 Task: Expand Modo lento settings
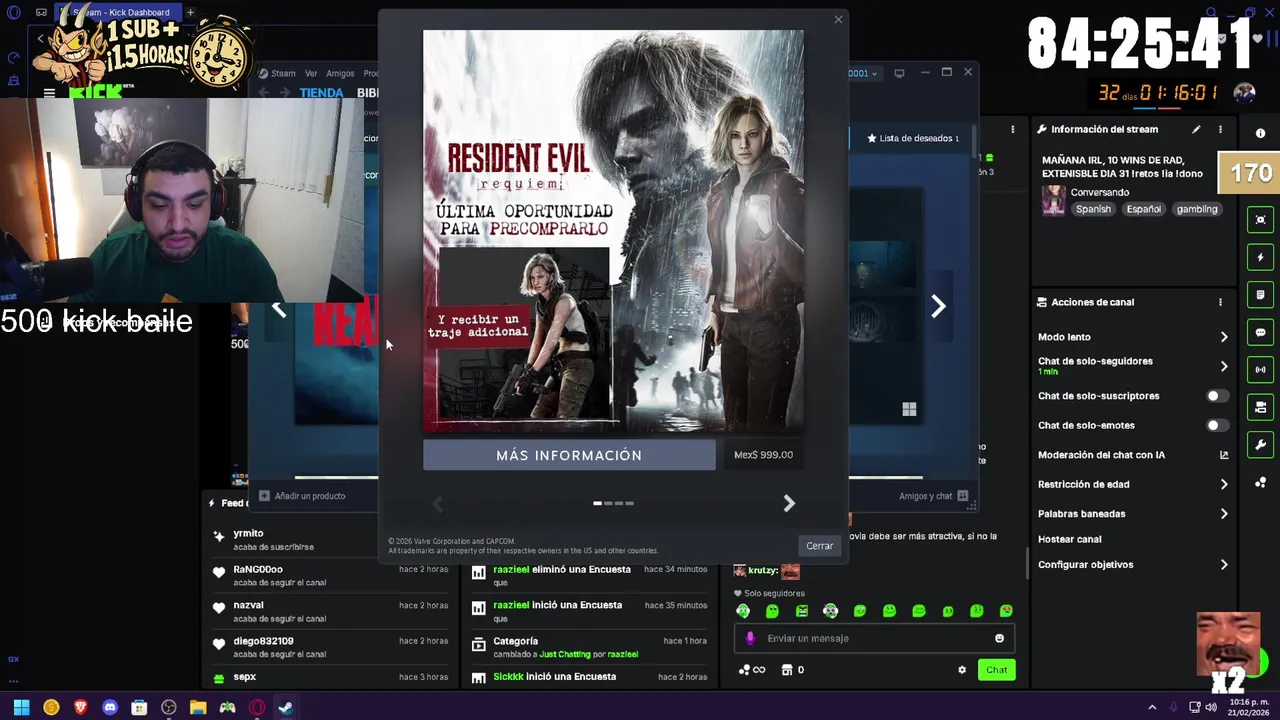click(x=1224, y=337)
